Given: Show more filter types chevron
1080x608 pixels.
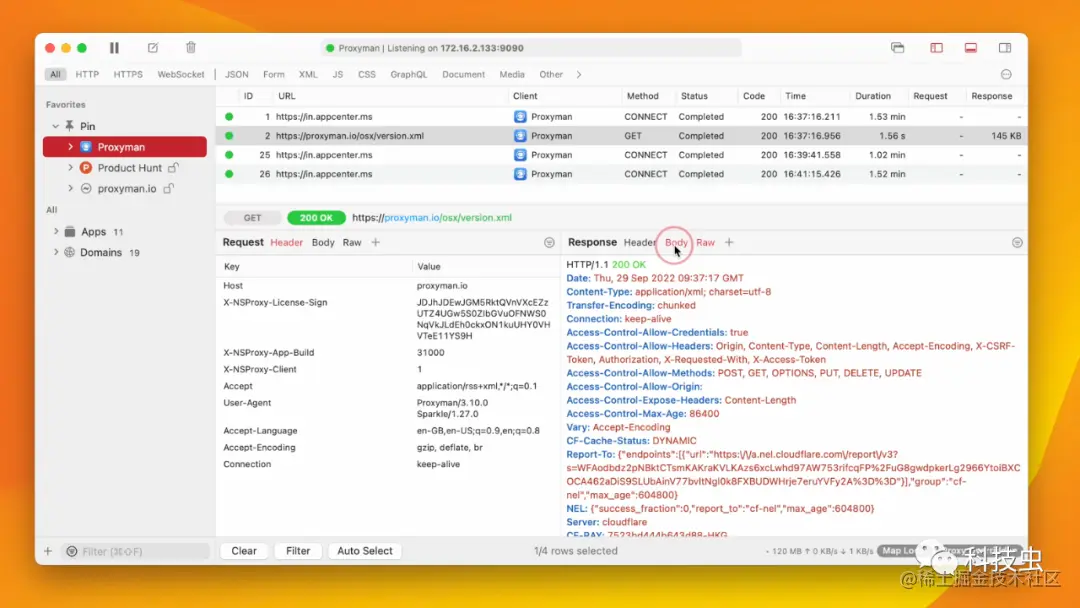Looking at the screenshot, I should point(579,74).
